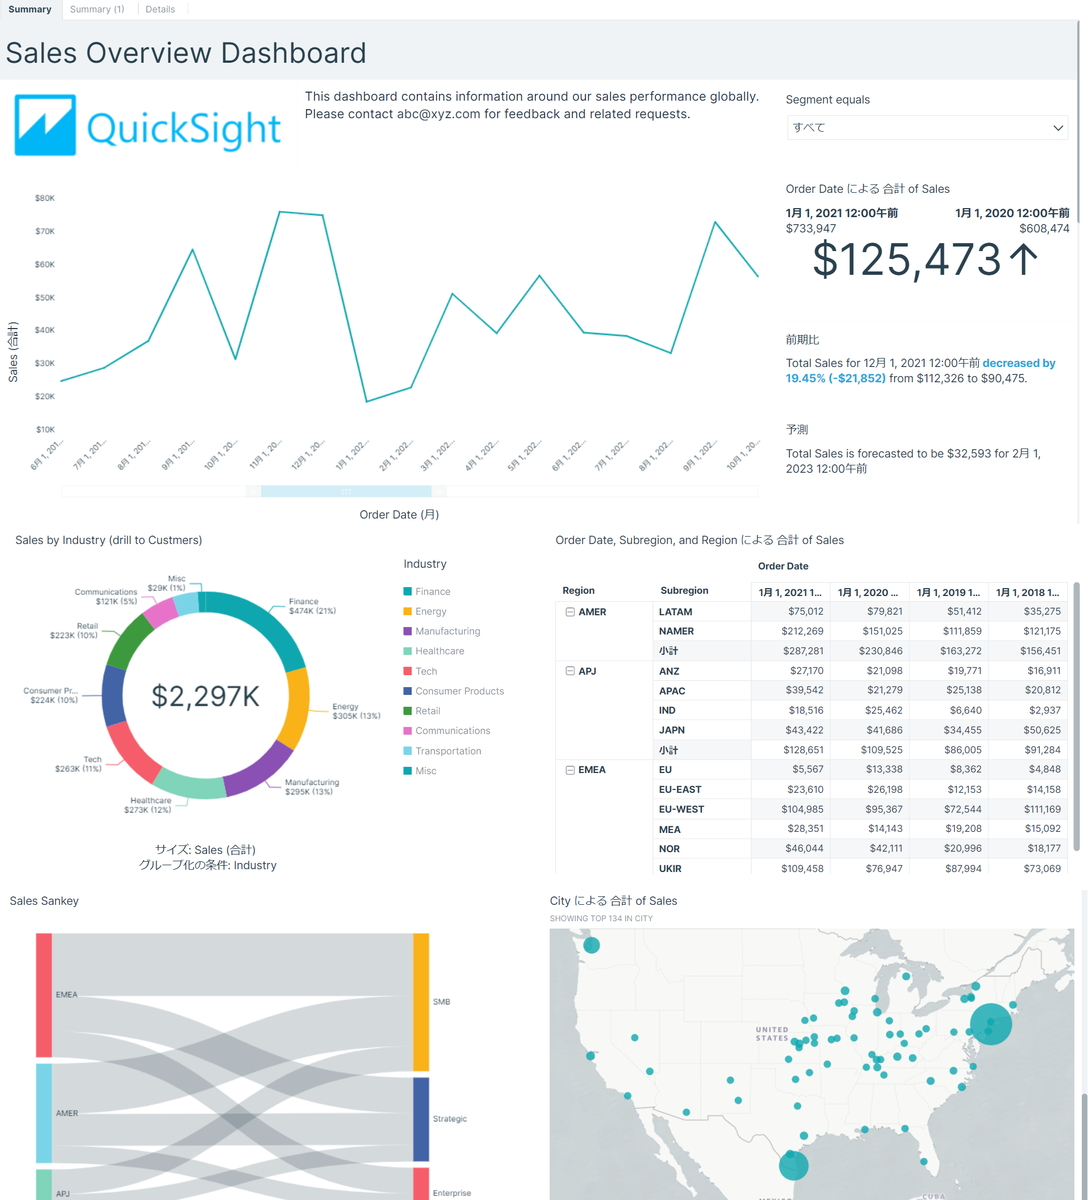Collapse the APJ region row
The image size is (1088, 1200).
coord(571,671)
